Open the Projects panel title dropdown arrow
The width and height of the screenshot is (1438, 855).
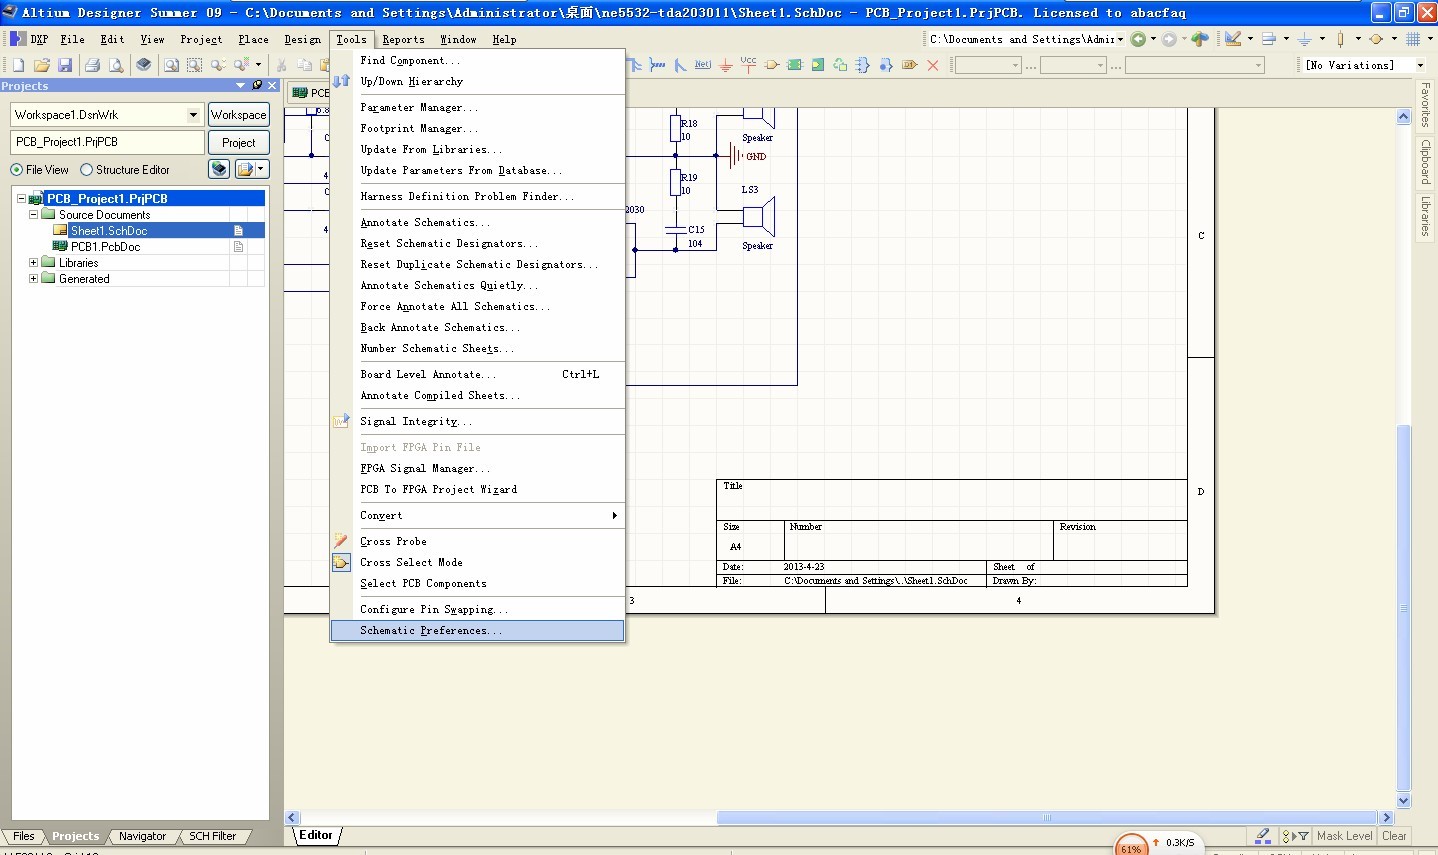point(240,86)
